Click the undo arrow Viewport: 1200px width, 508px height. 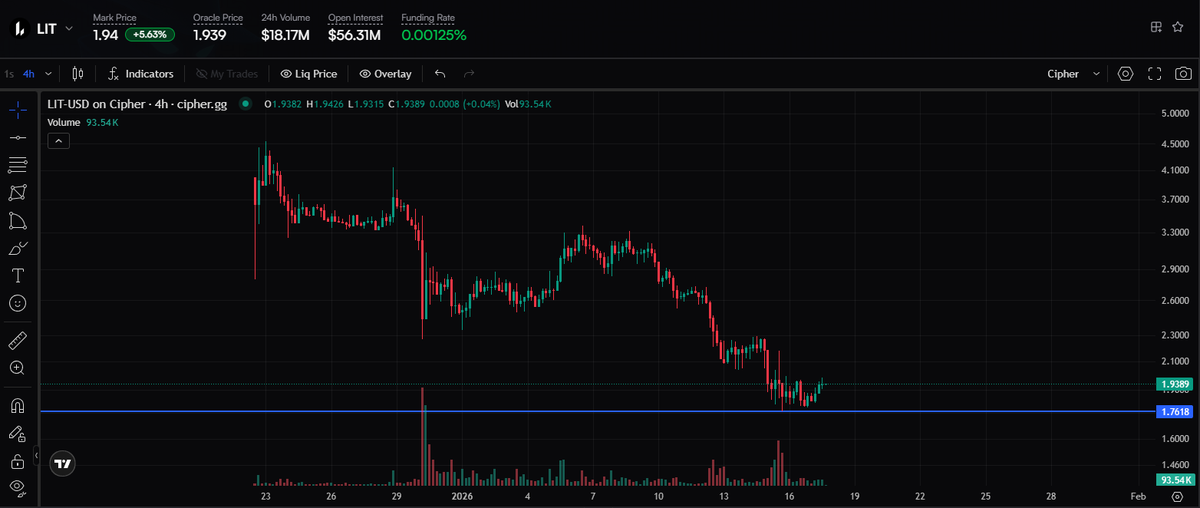(441, 74)
